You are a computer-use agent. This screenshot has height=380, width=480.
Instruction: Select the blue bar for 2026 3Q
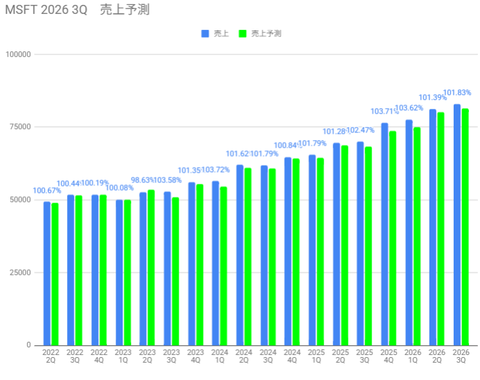tap(457, 225)
